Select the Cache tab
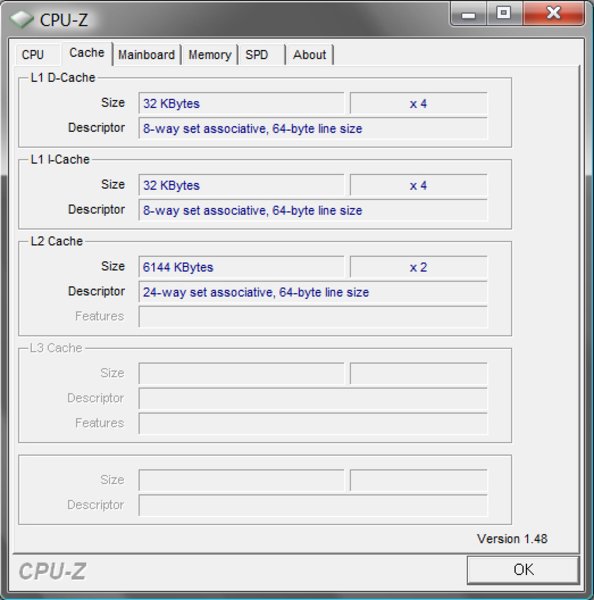This screenshot has width=594, height=600. 87,53
